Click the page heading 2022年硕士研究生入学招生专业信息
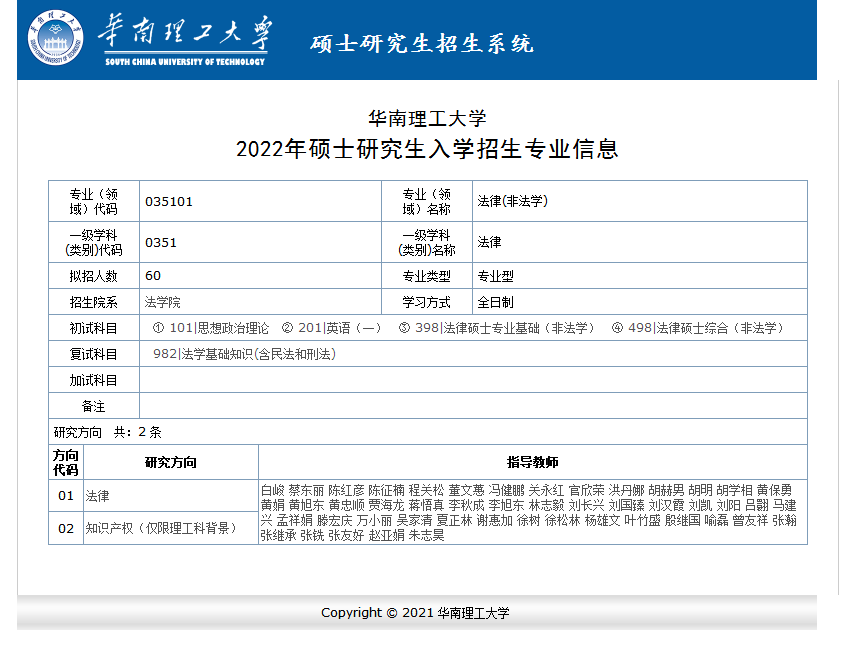Image resolution: width=853 pixels, height=654 pixels. (x=427, y=149)
